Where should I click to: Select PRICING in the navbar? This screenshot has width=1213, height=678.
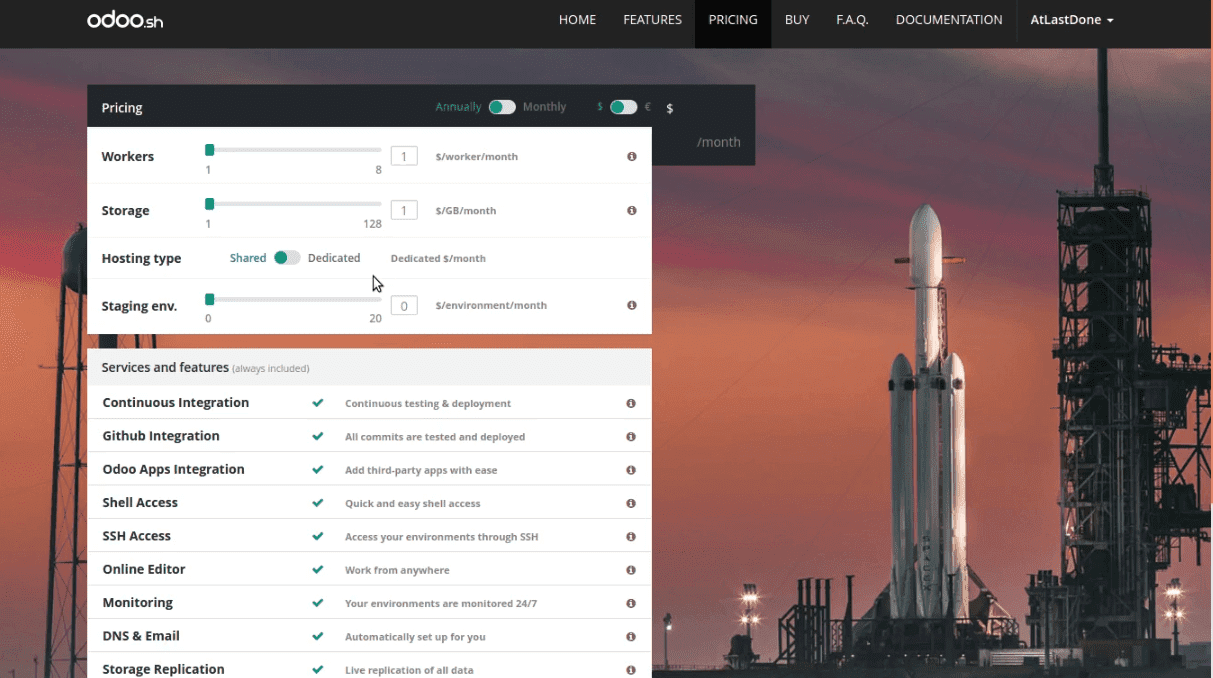pyautogui.click(x=733, y=20)
